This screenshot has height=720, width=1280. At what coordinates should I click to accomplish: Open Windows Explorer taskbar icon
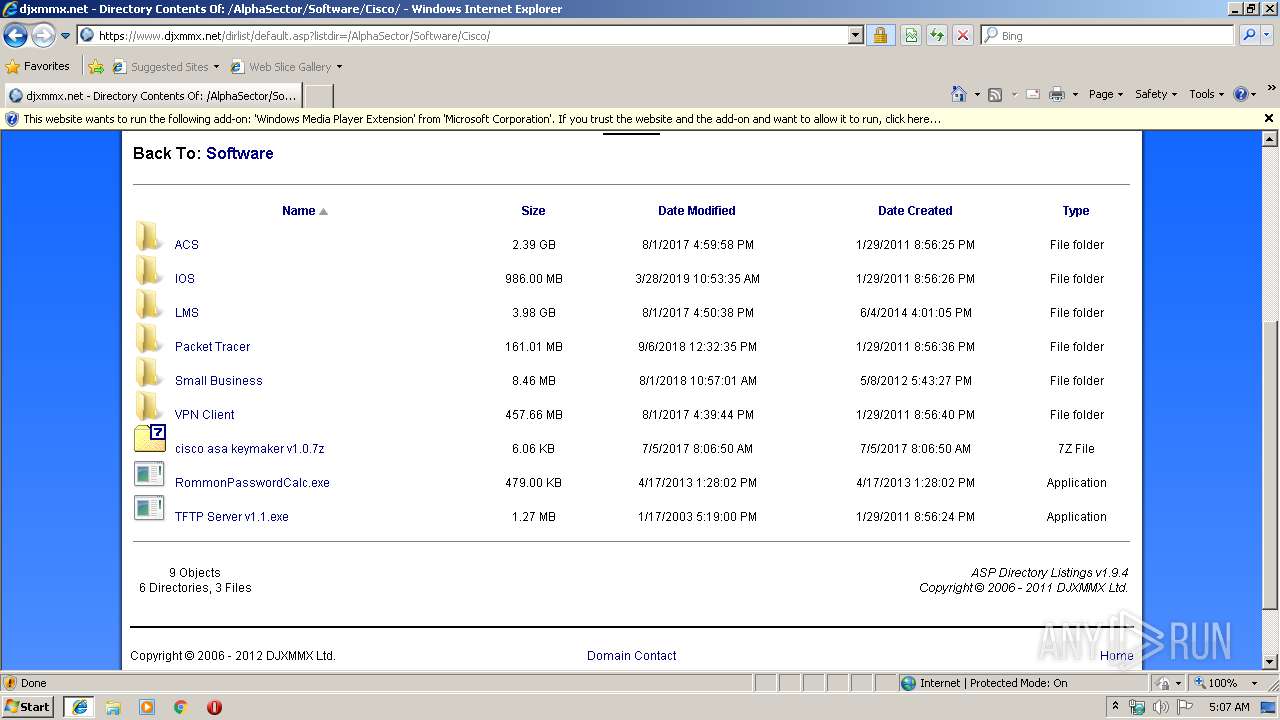(113, 707)
